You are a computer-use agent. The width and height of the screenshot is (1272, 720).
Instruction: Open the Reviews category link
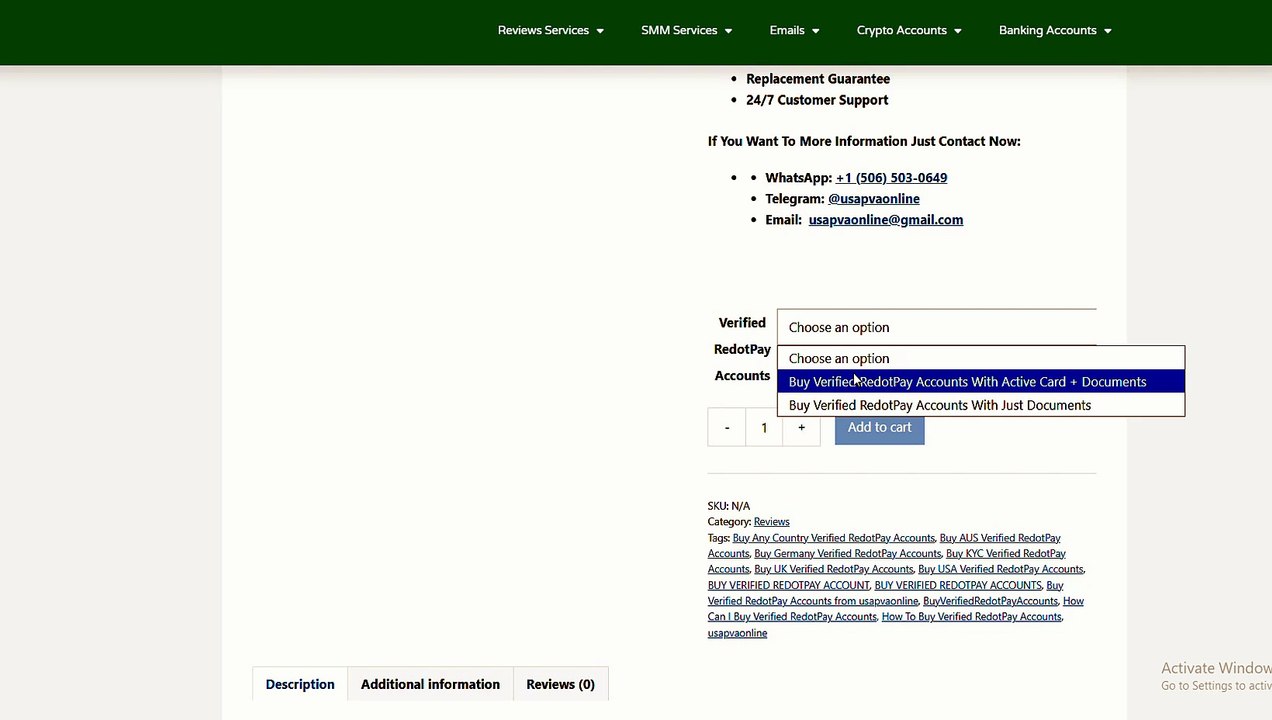(x=771, y=522)
